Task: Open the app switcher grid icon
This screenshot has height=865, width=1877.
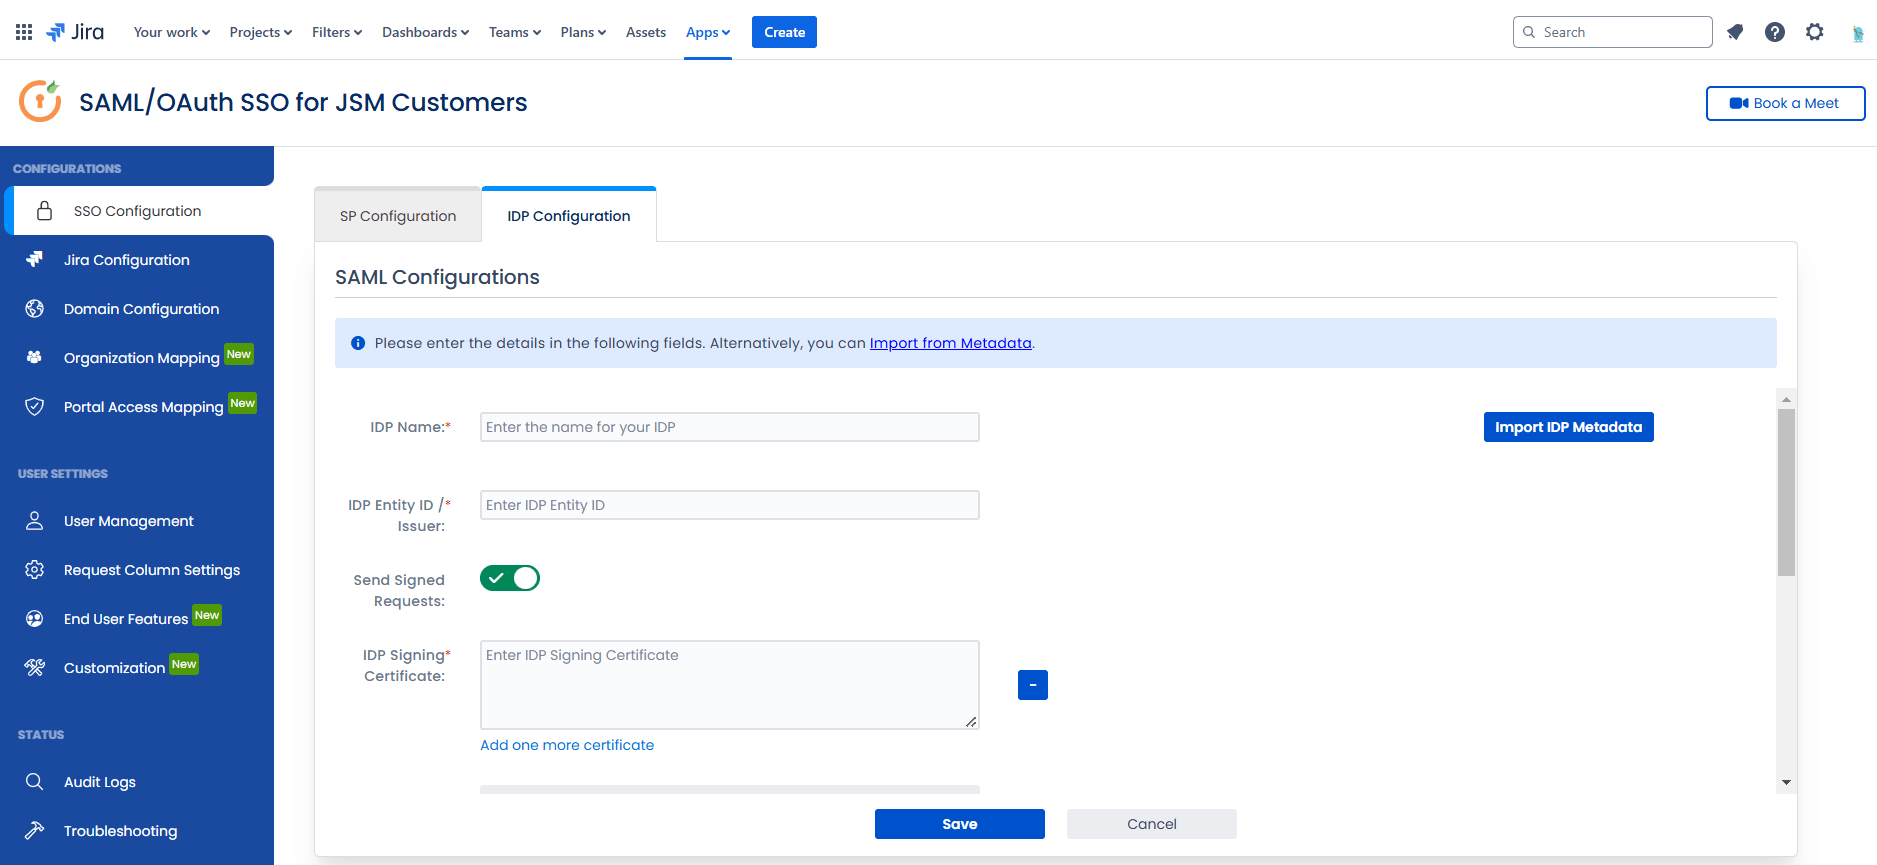Action: (x=24, y=32)
